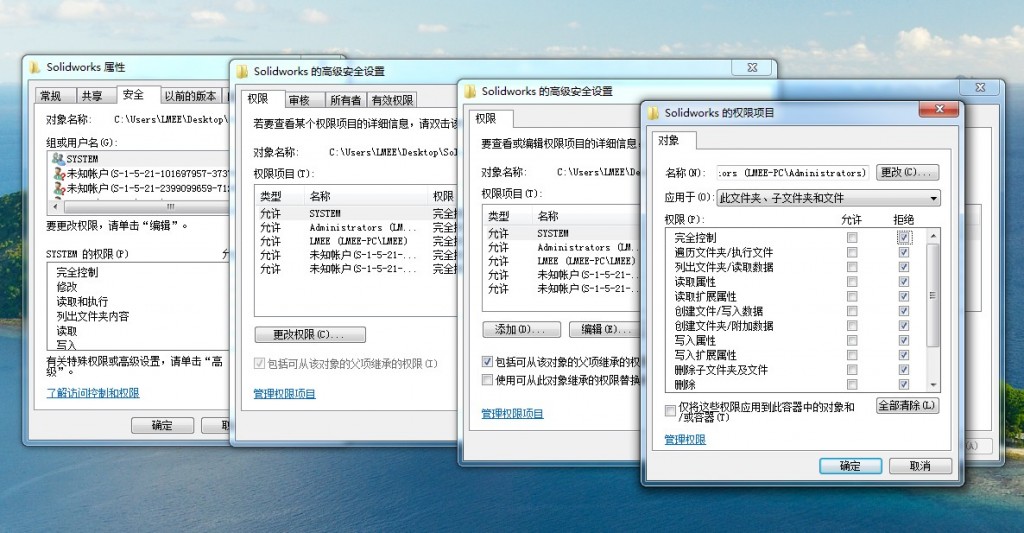The width and height of the screenshot is (1024, 533).
Task: Open 有效权限 tab in advanced security window
Action: pyautogui.click(x=392, y=100)
